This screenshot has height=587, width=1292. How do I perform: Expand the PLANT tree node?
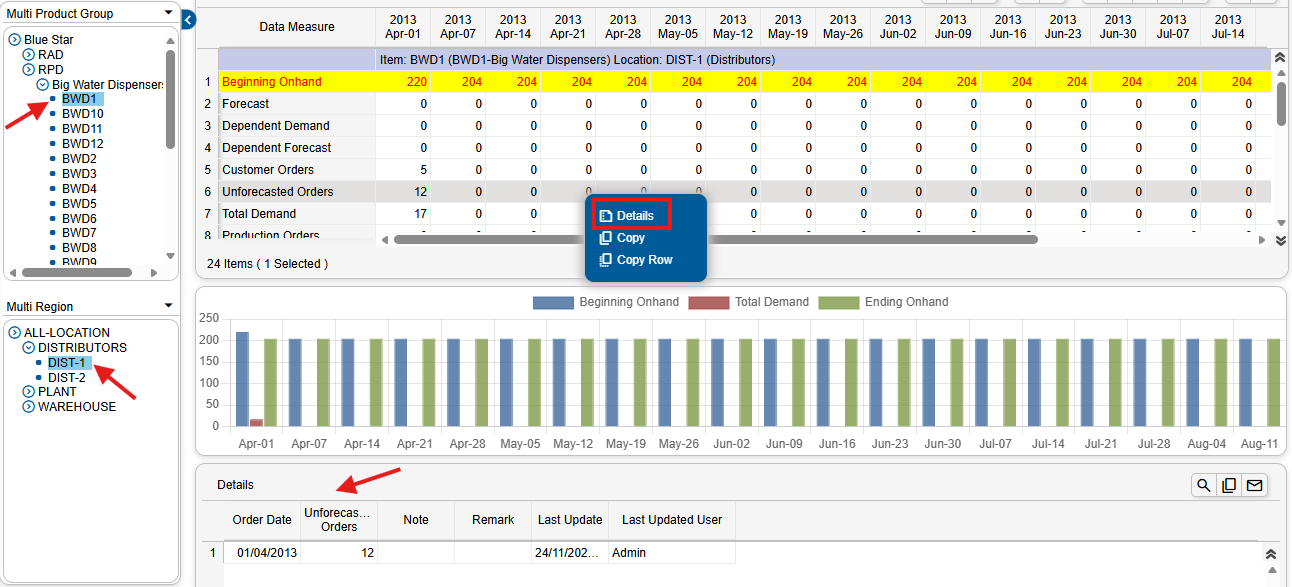coord(29,392)
